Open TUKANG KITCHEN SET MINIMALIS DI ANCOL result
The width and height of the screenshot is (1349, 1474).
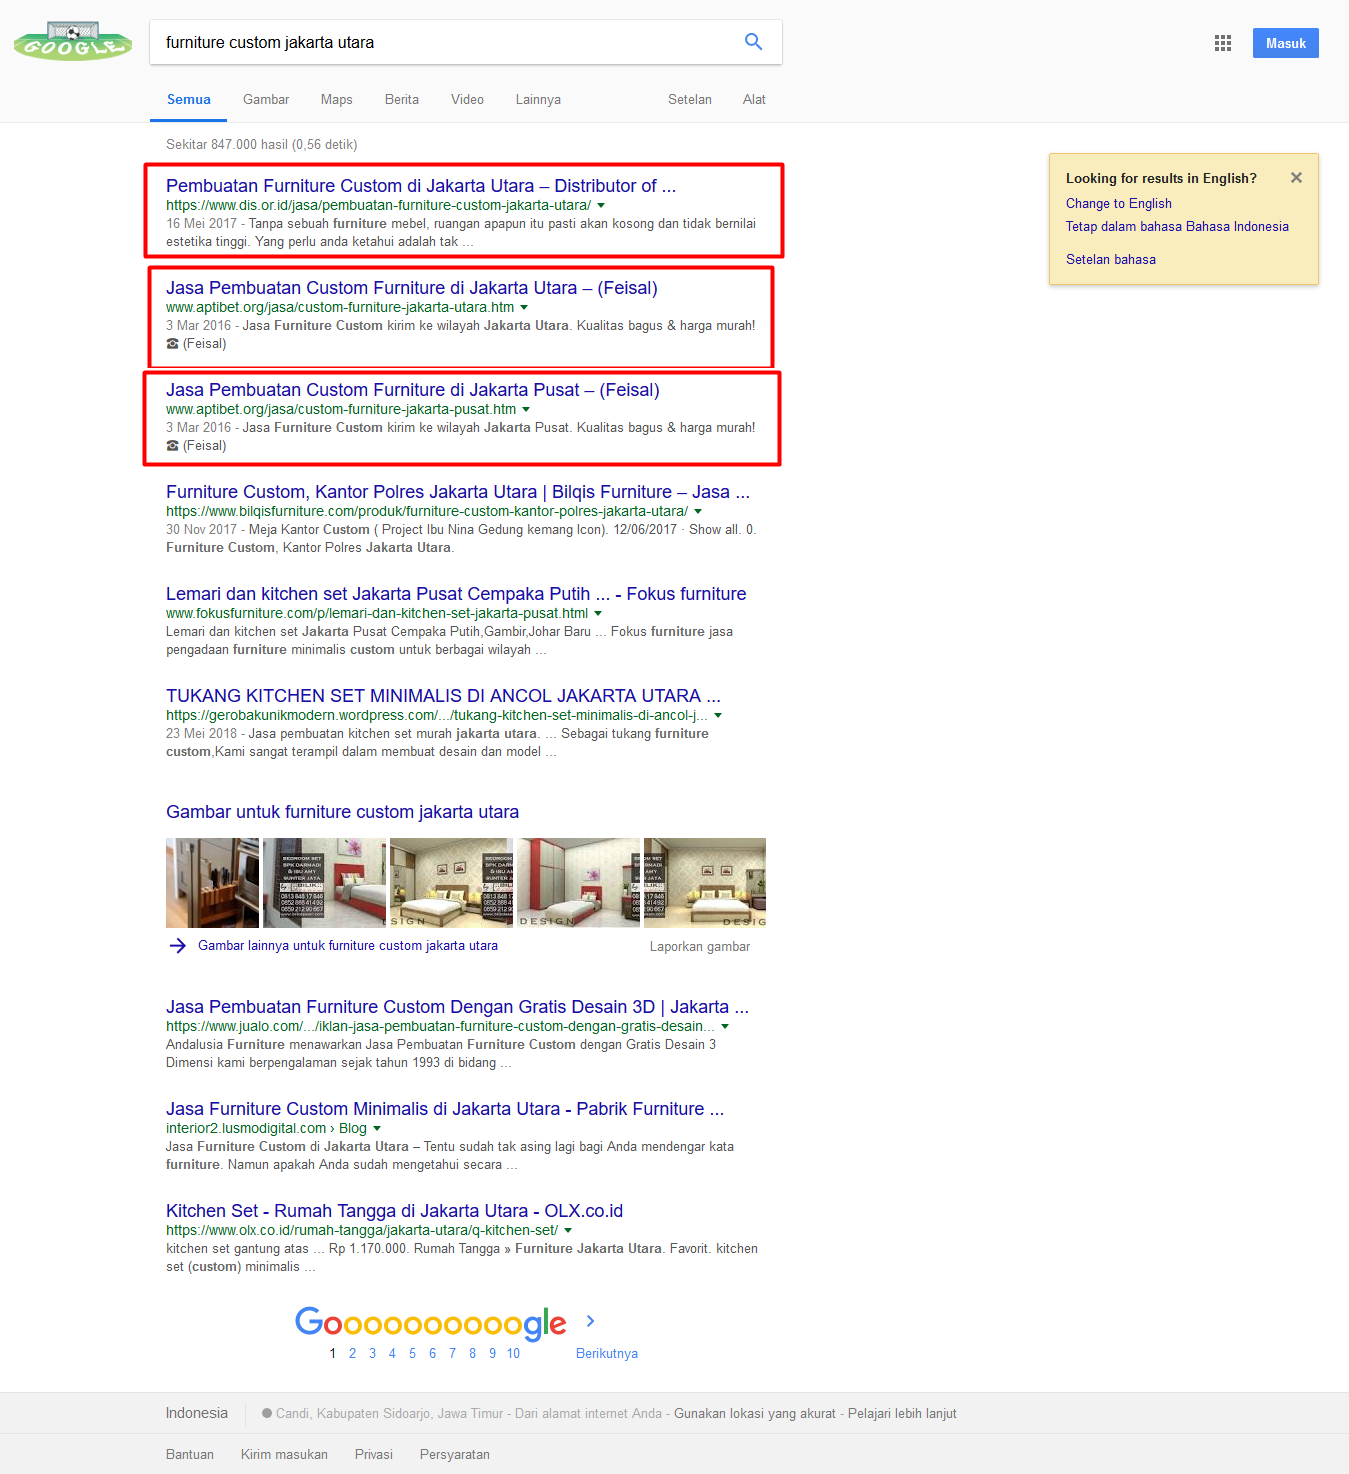[443, 696]
